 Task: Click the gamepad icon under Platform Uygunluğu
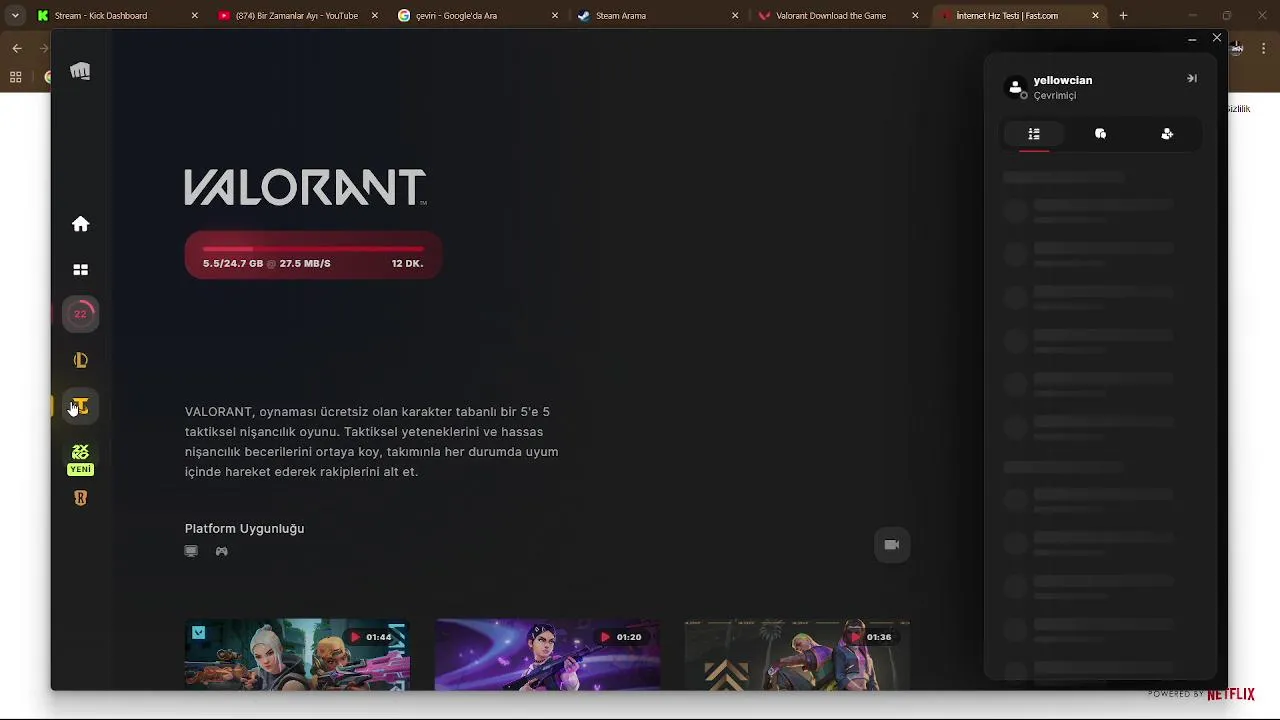click(222, 551)
